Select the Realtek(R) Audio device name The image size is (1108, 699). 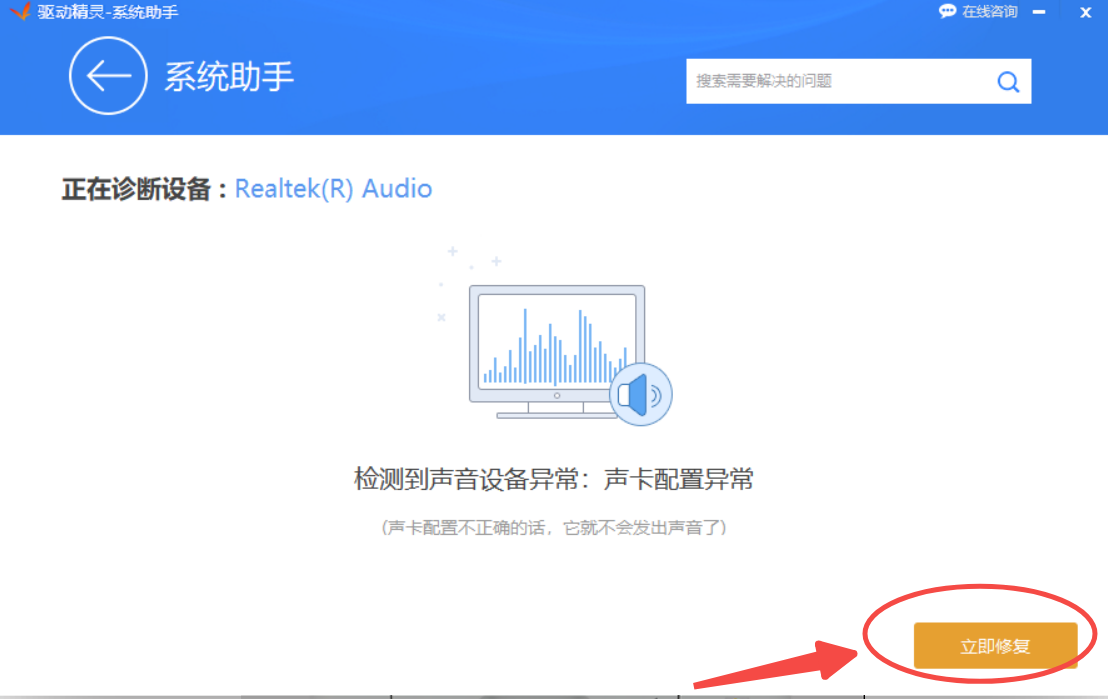tap(333, 189)
